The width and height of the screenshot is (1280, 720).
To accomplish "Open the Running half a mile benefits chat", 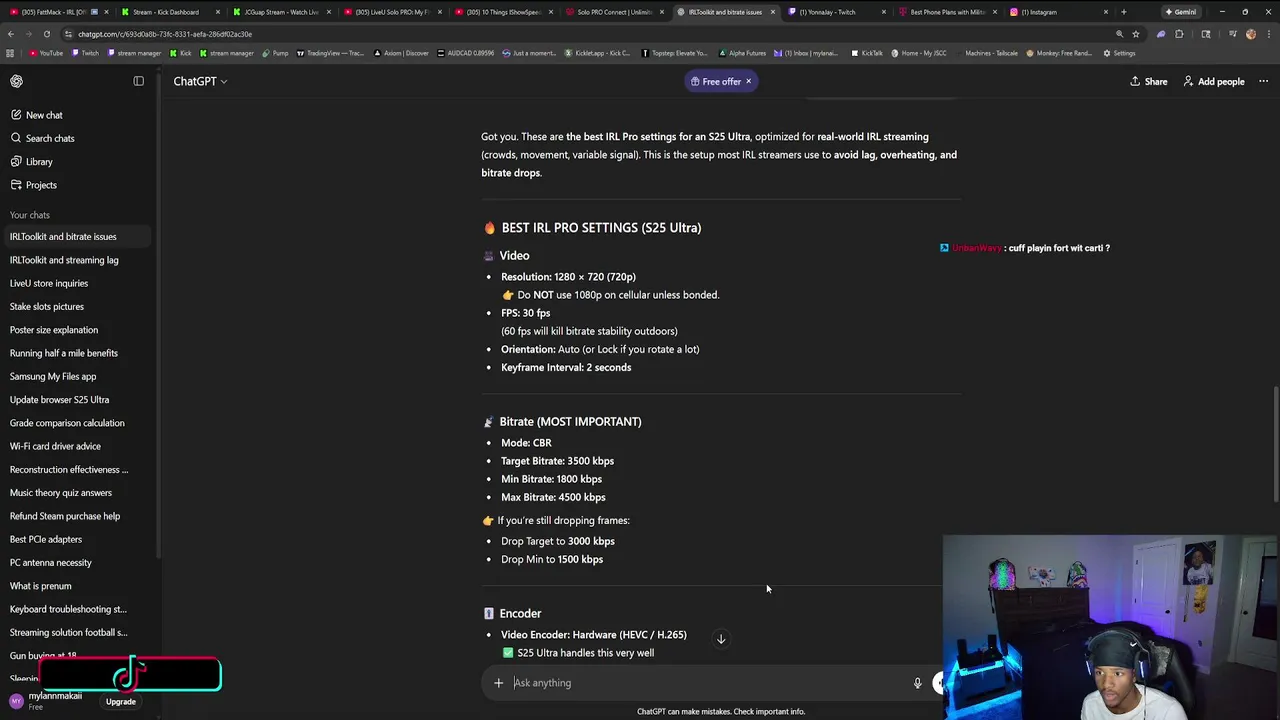I will click(78, 353).
